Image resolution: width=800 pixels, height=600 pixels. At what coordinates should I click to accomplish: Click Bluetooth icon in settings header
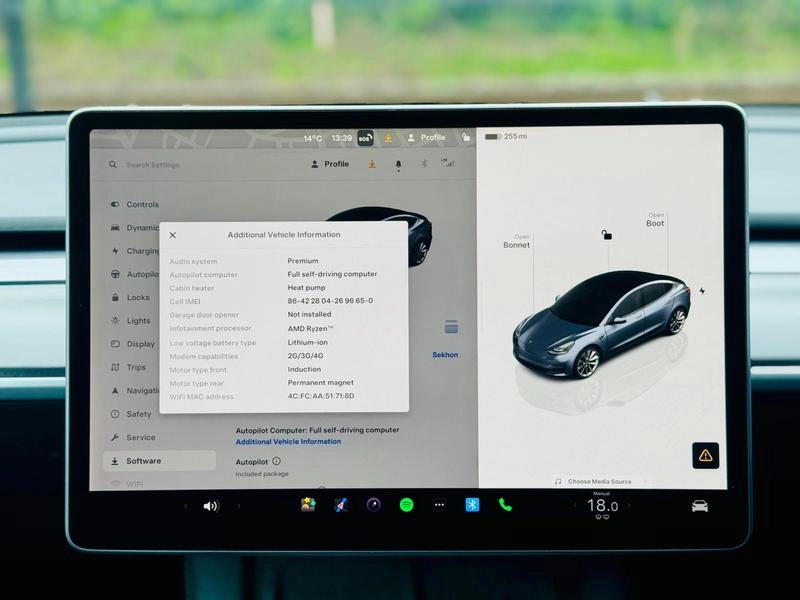(x=424, y=163)
